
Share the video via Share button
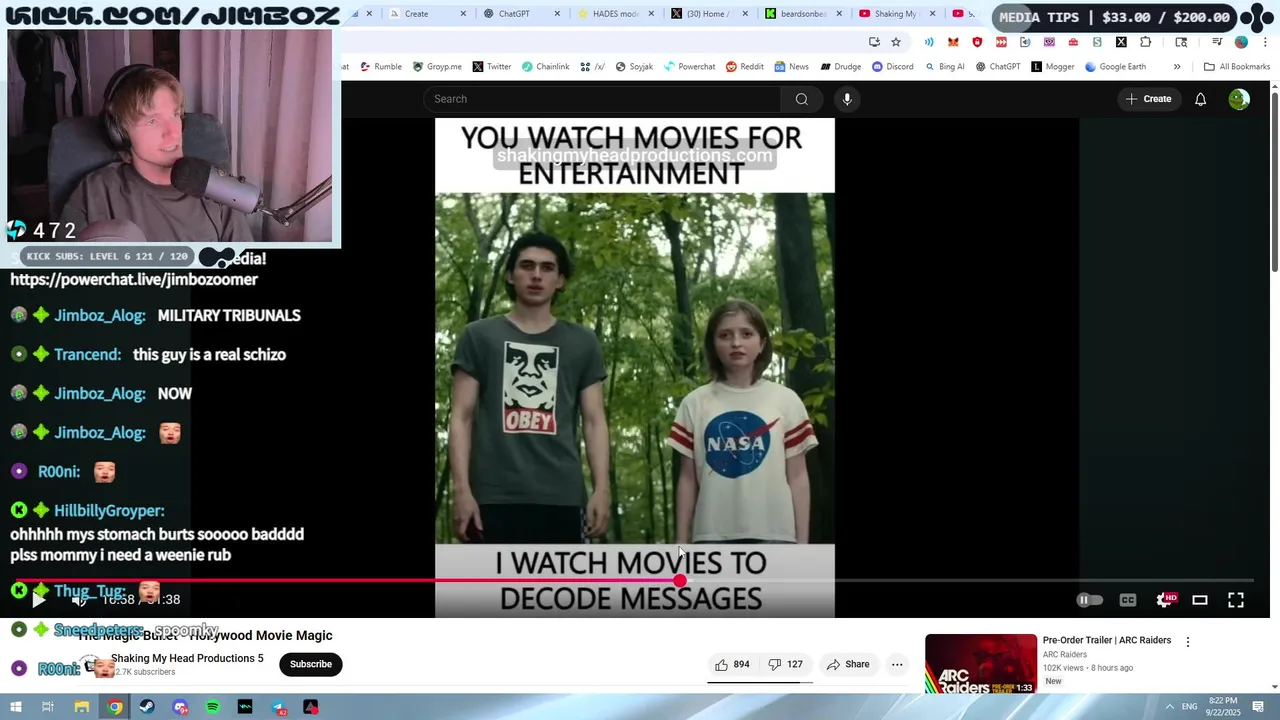coord(848,664)
